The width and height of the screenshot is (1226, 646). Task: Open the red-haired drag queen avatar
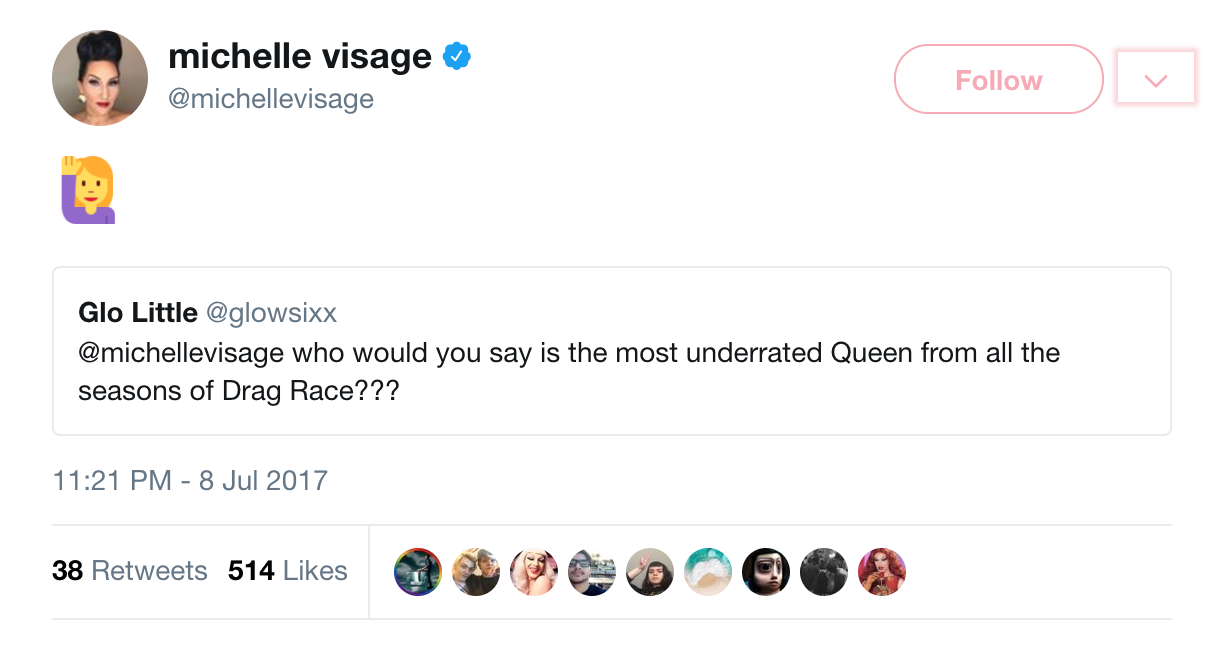point(882,572)
